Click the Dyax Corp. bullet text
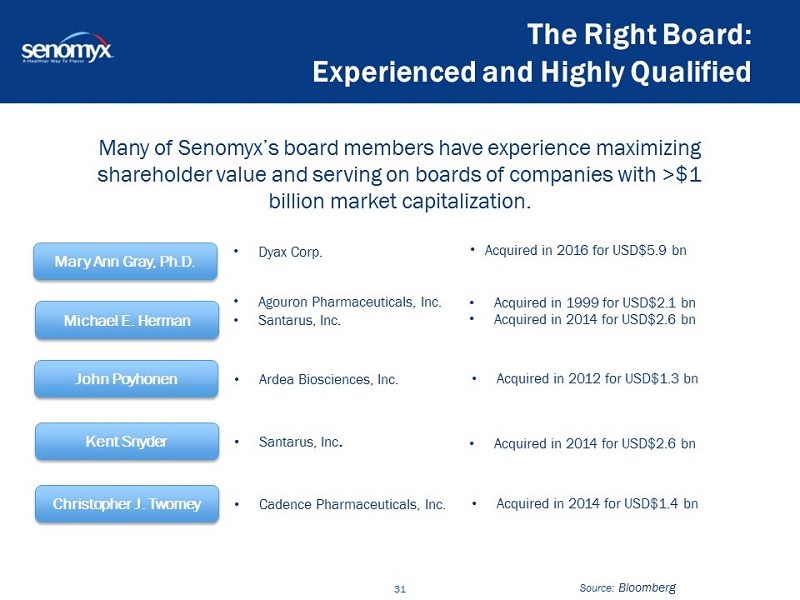Image resolution: width=800 pixels, height=600 pixels. [290, 252]
